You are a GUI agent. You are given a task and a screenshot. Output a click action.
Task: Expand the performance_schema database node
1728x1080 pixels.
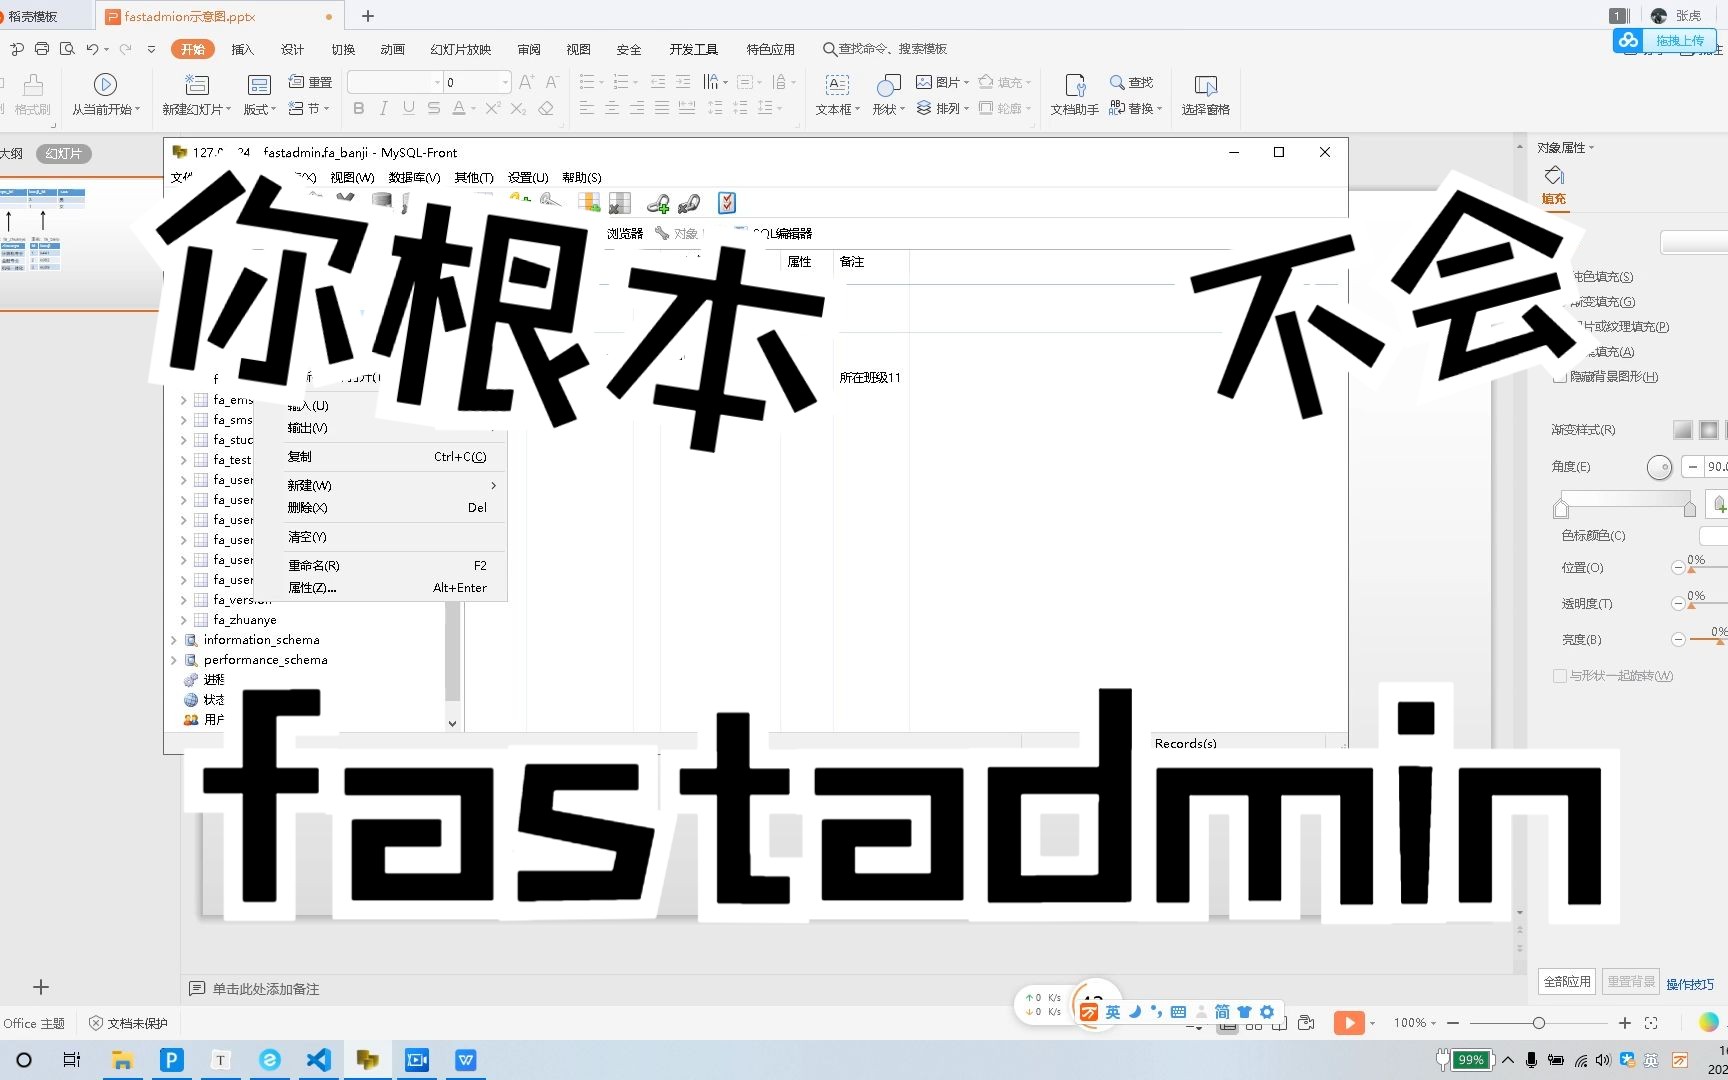pyautogui.click(x=174, y=660)
